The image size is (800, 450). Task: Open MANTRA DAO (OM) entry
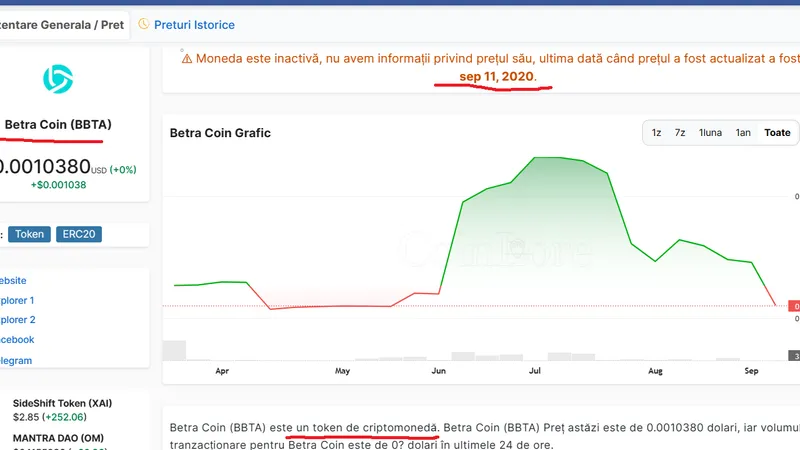[58, 438]
